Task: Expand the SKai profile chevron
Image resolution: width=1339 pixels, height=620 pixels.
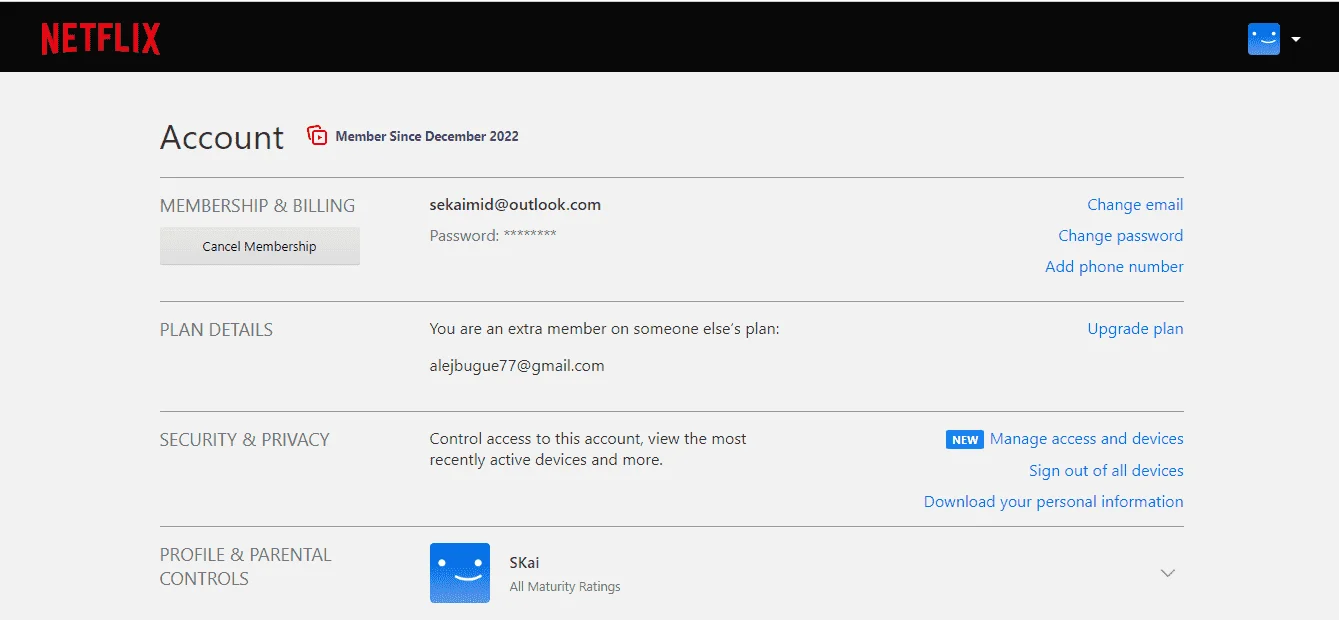Action: coord(1167,573)
